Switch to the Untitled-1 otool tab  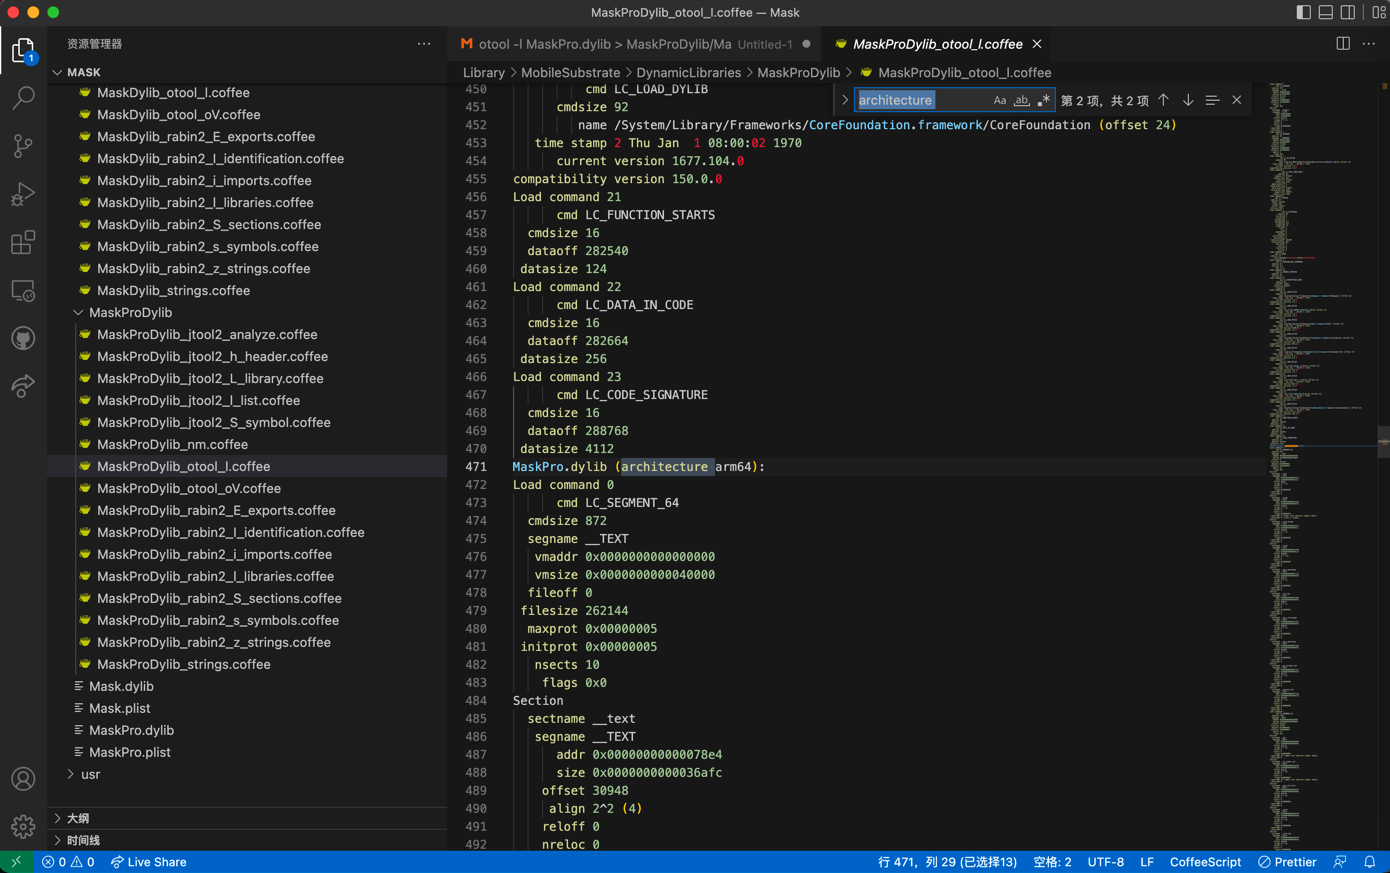click(634, 44)
